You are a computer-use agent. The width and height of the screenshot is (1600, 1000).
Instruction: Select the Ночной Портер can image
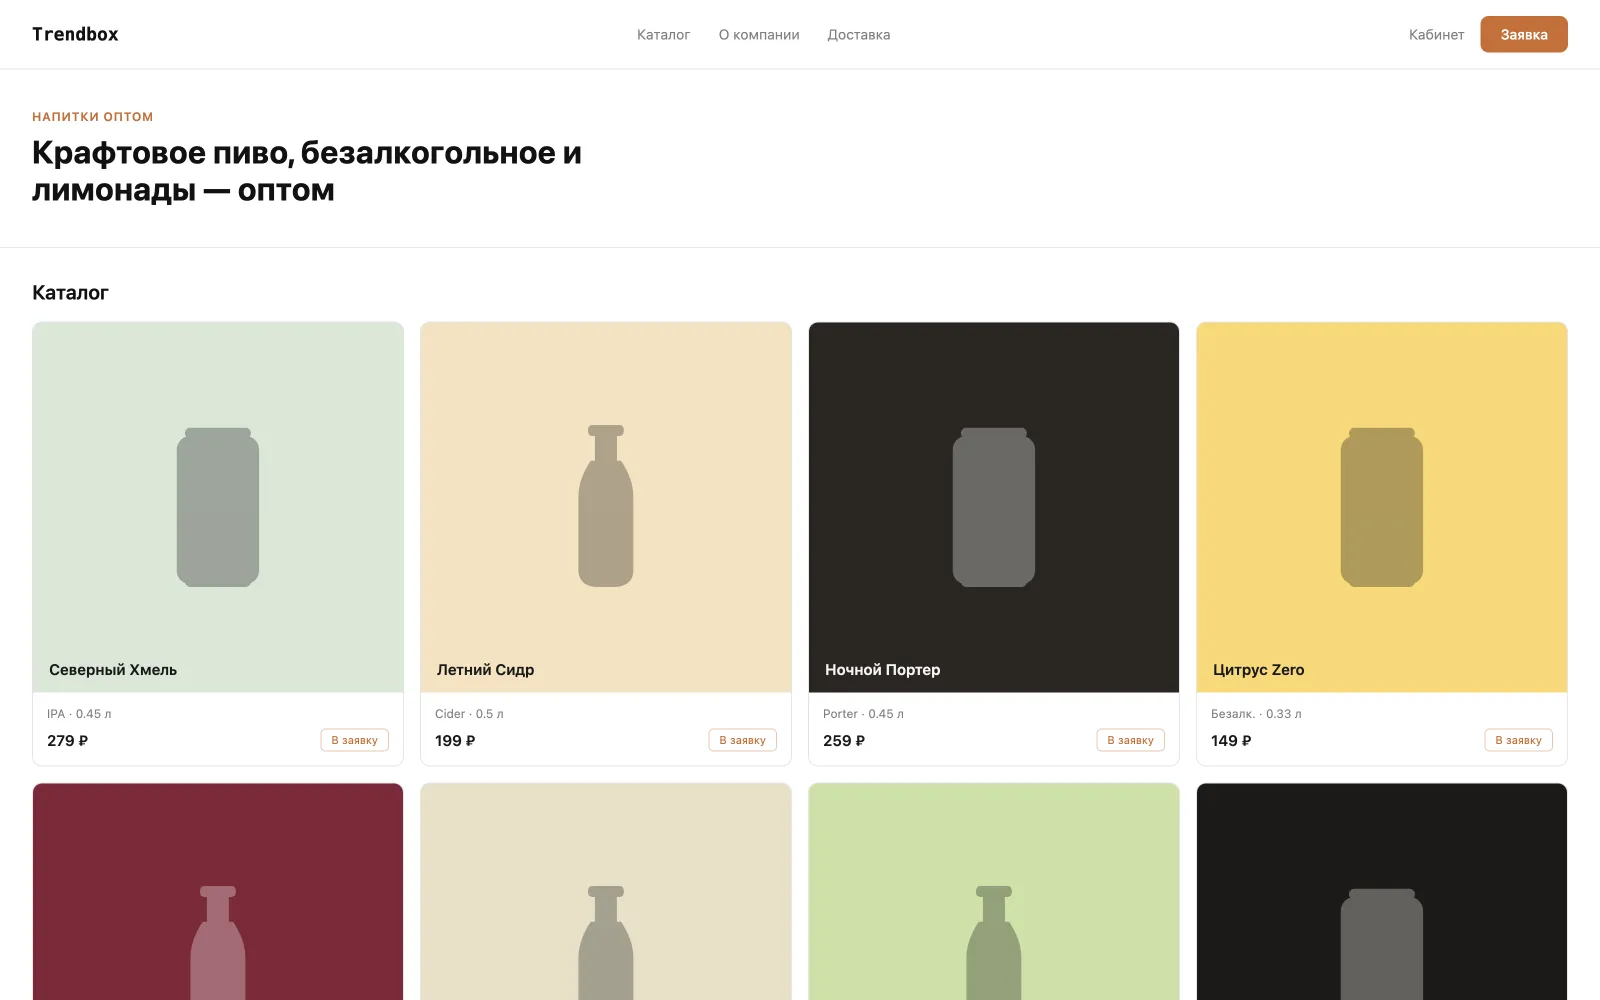[x=994, y=507]
